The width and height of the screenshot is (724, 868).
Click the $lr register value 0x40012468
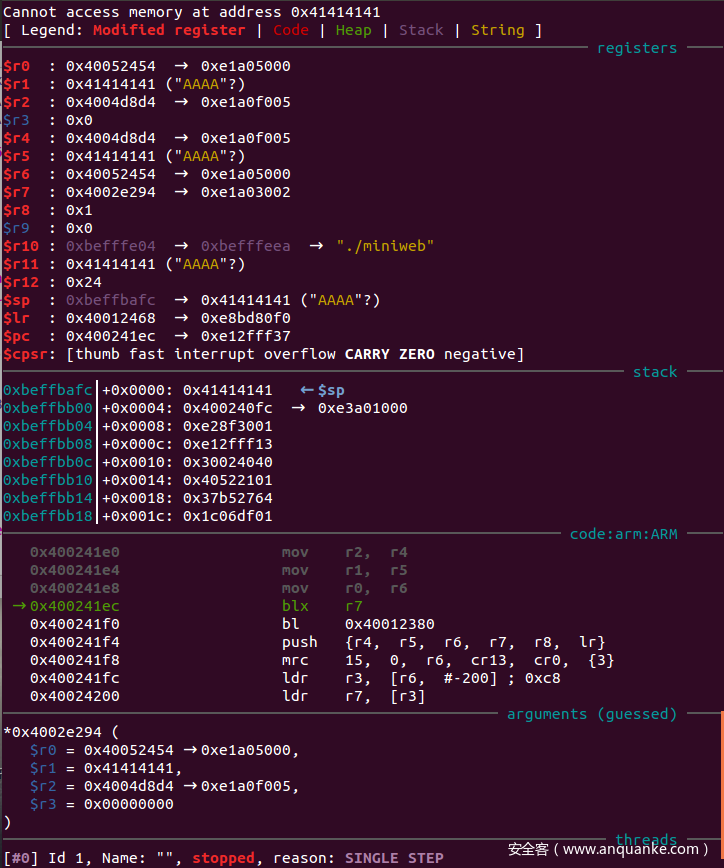tap(110, 318)
